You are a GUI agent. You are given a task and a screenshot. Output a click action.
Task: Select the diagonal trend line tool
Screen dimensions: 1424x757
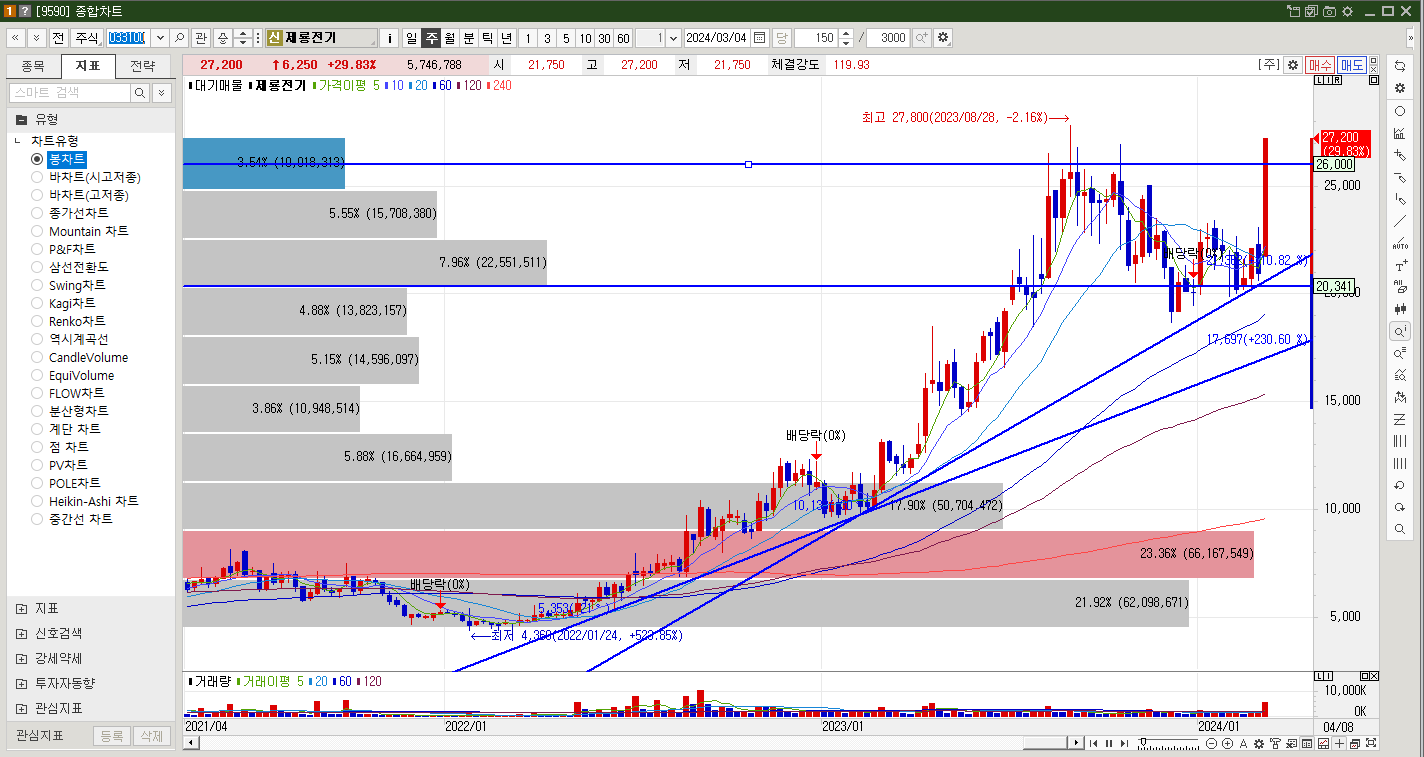pos(1400,221)
